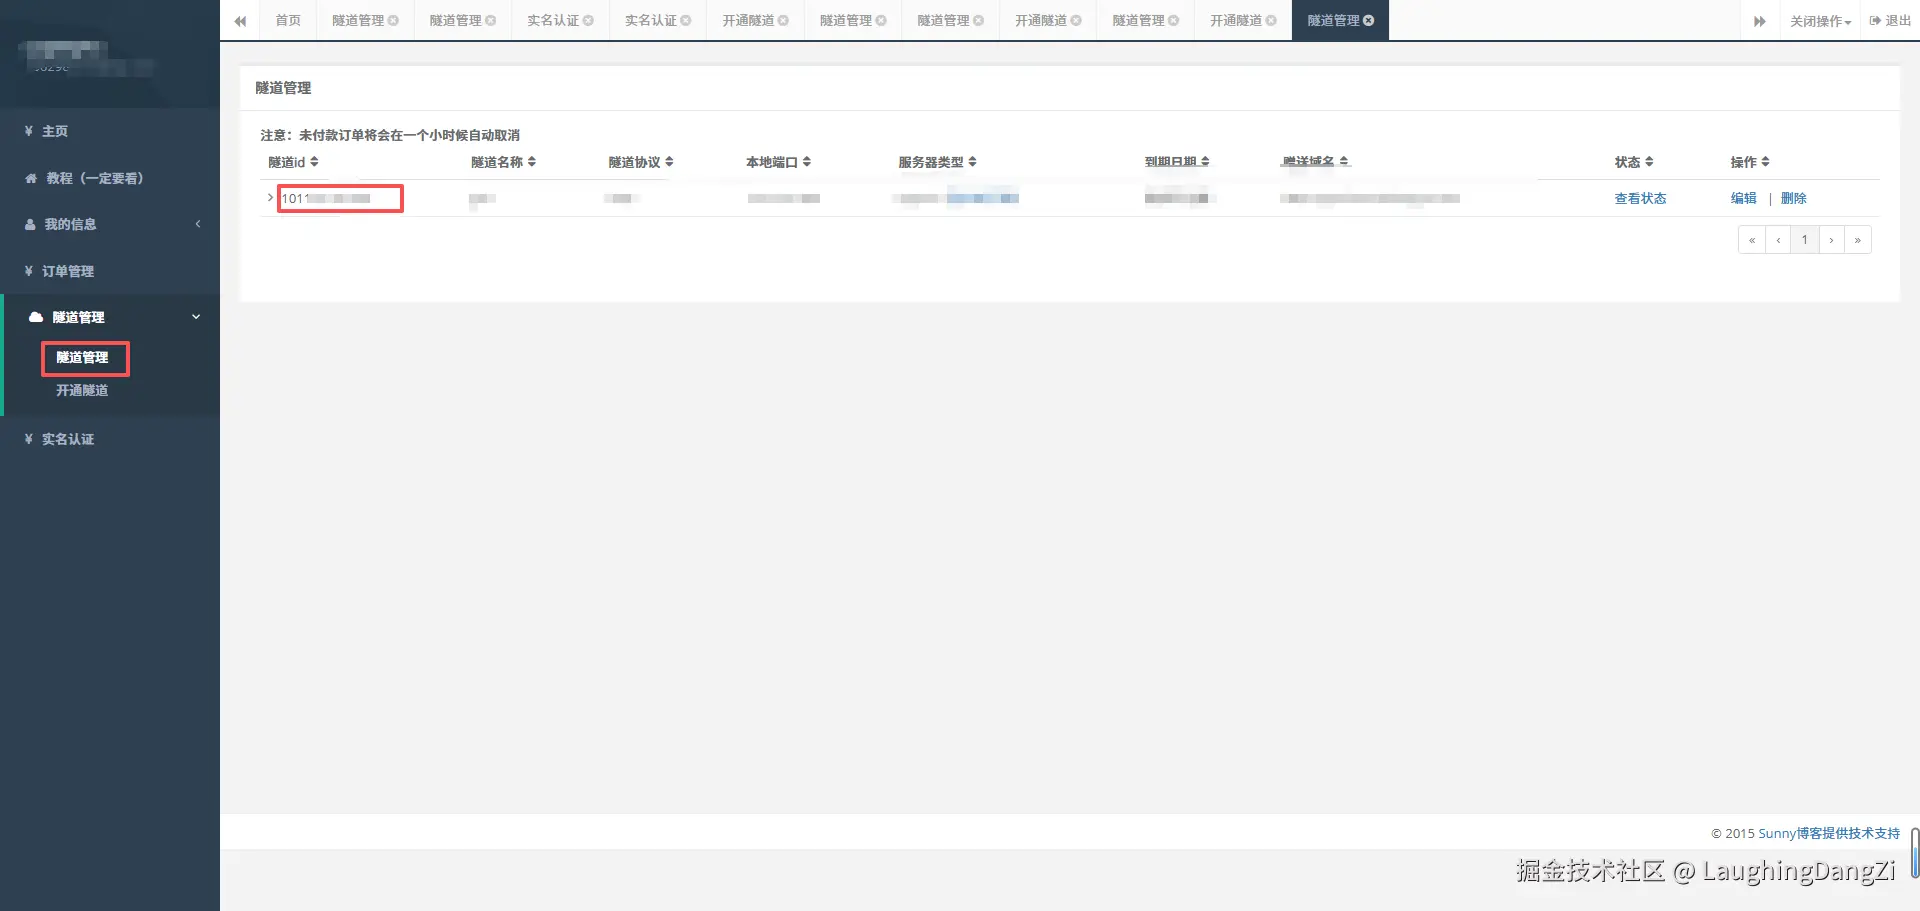Collapse the 隧道管理 sidebar chevron
1920x911 pixels.
point(196,317)
